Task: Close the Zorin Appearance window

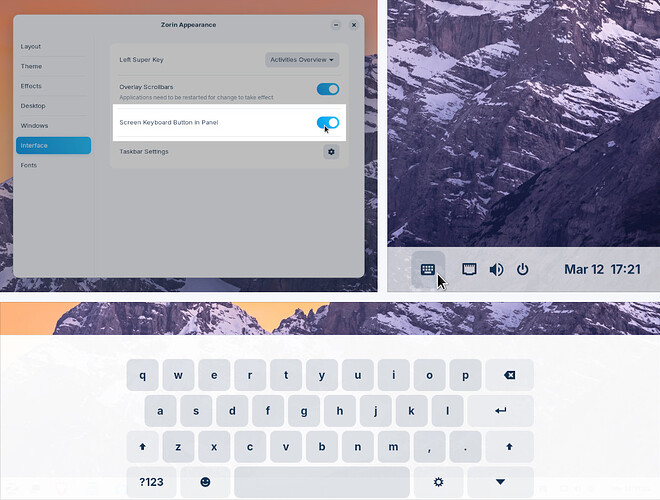Action: [354, 25]
